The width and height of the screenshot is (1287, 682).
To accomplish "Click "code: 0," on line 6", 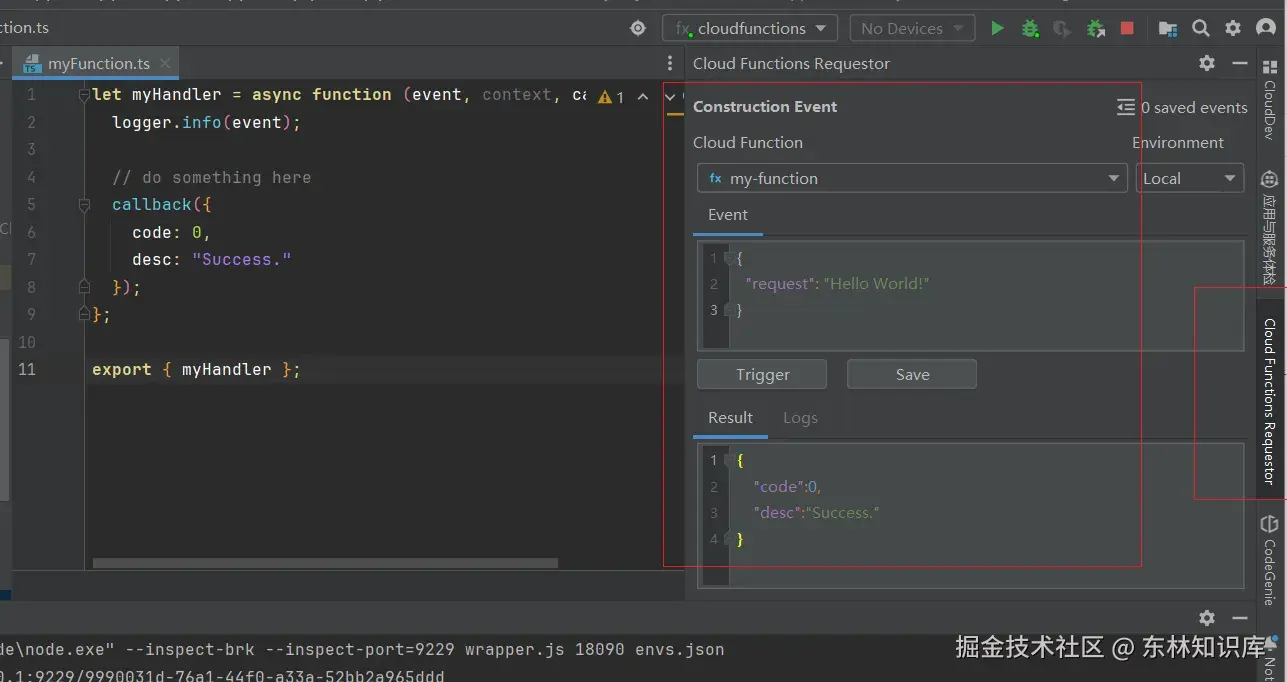I will [x=171, y=232].
